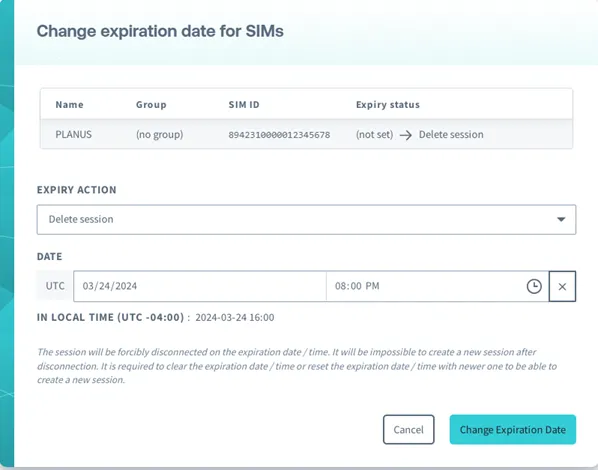Click the (not set) expiry text
This screenshot has height=470, width=598.
tap(375, 135)
